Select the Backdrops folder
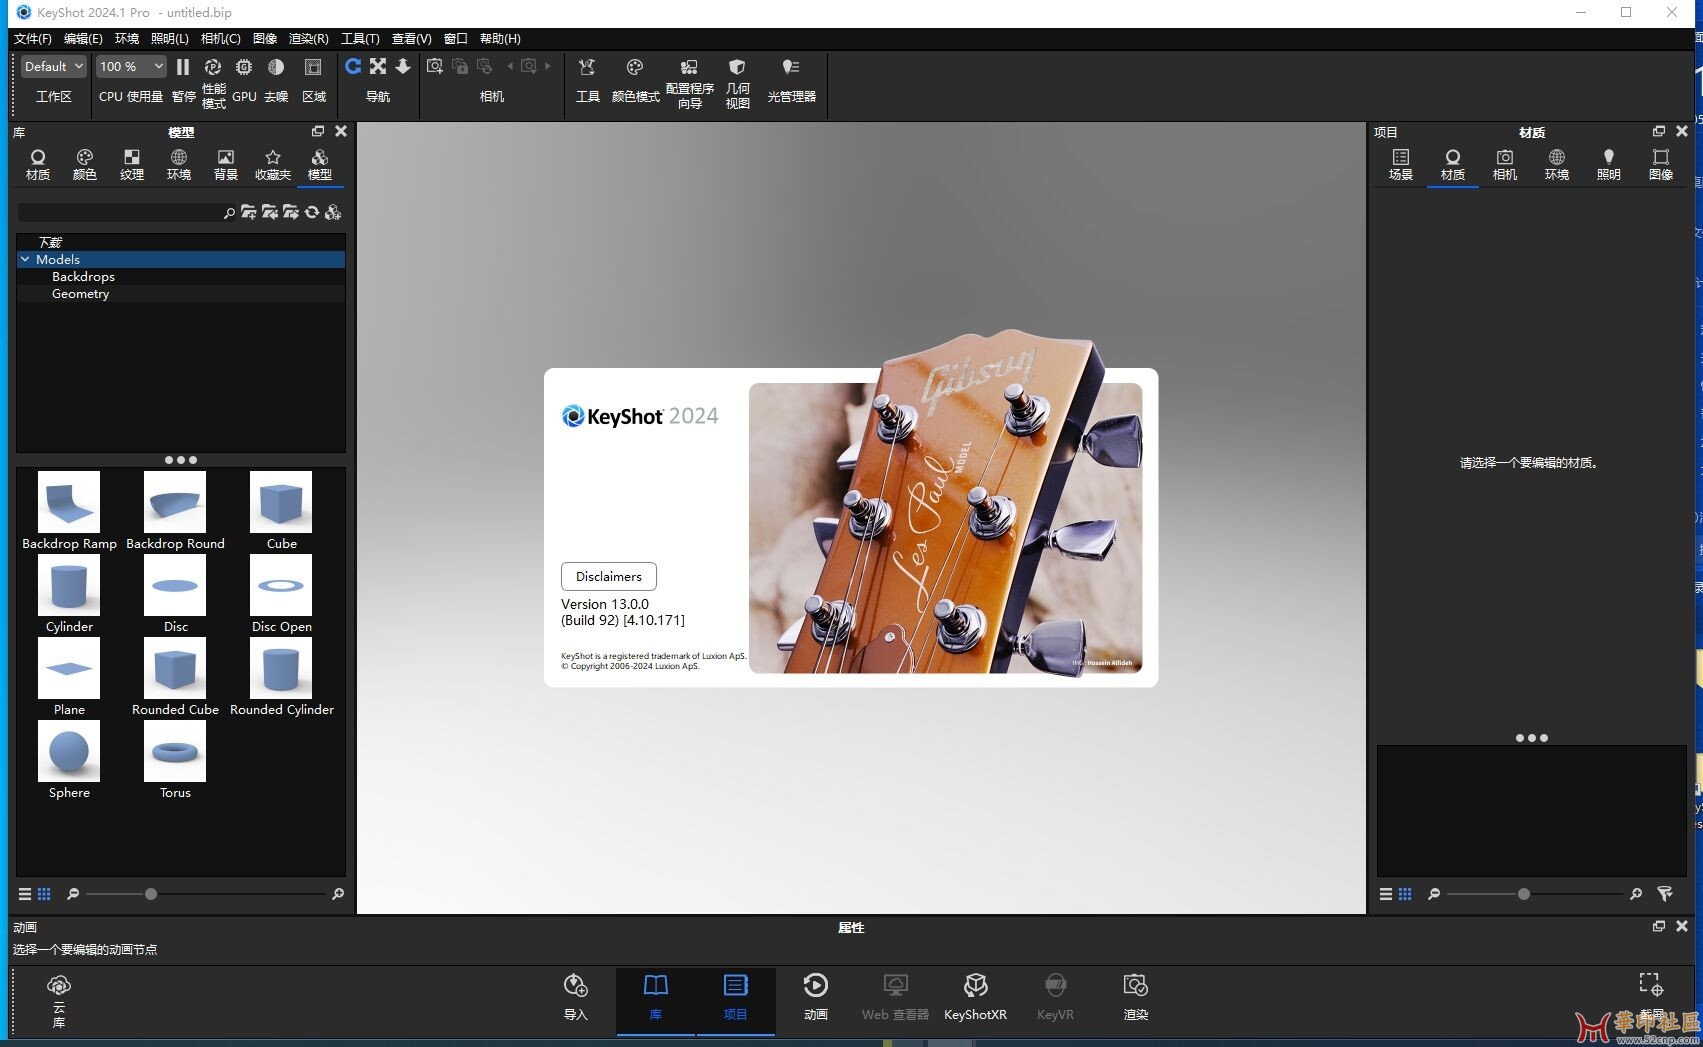The image size is (1703, 1047). pos(83,276)
